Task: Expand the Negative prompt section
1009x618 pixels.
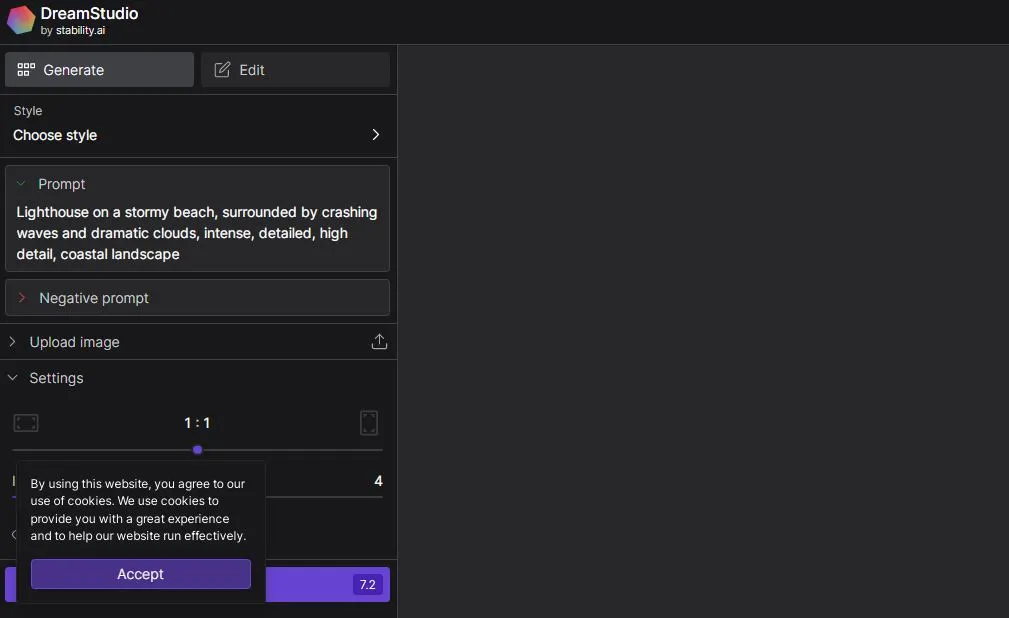Action: [x=197, y=297]
